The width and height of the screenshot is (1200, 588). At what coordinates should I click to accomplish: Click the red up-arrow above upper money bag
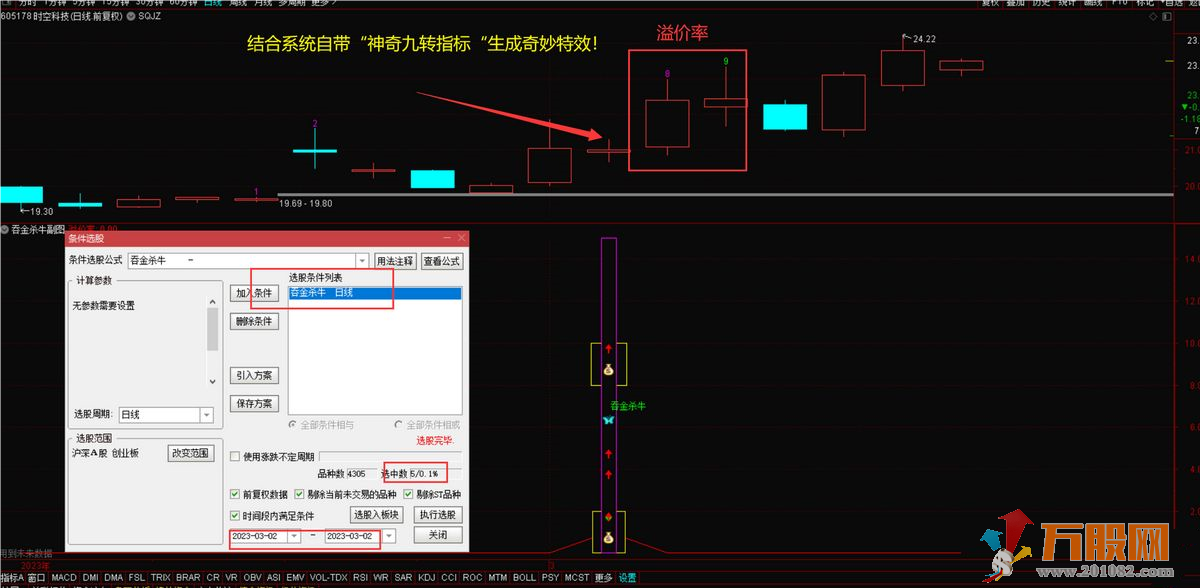(x=608, y=349)
